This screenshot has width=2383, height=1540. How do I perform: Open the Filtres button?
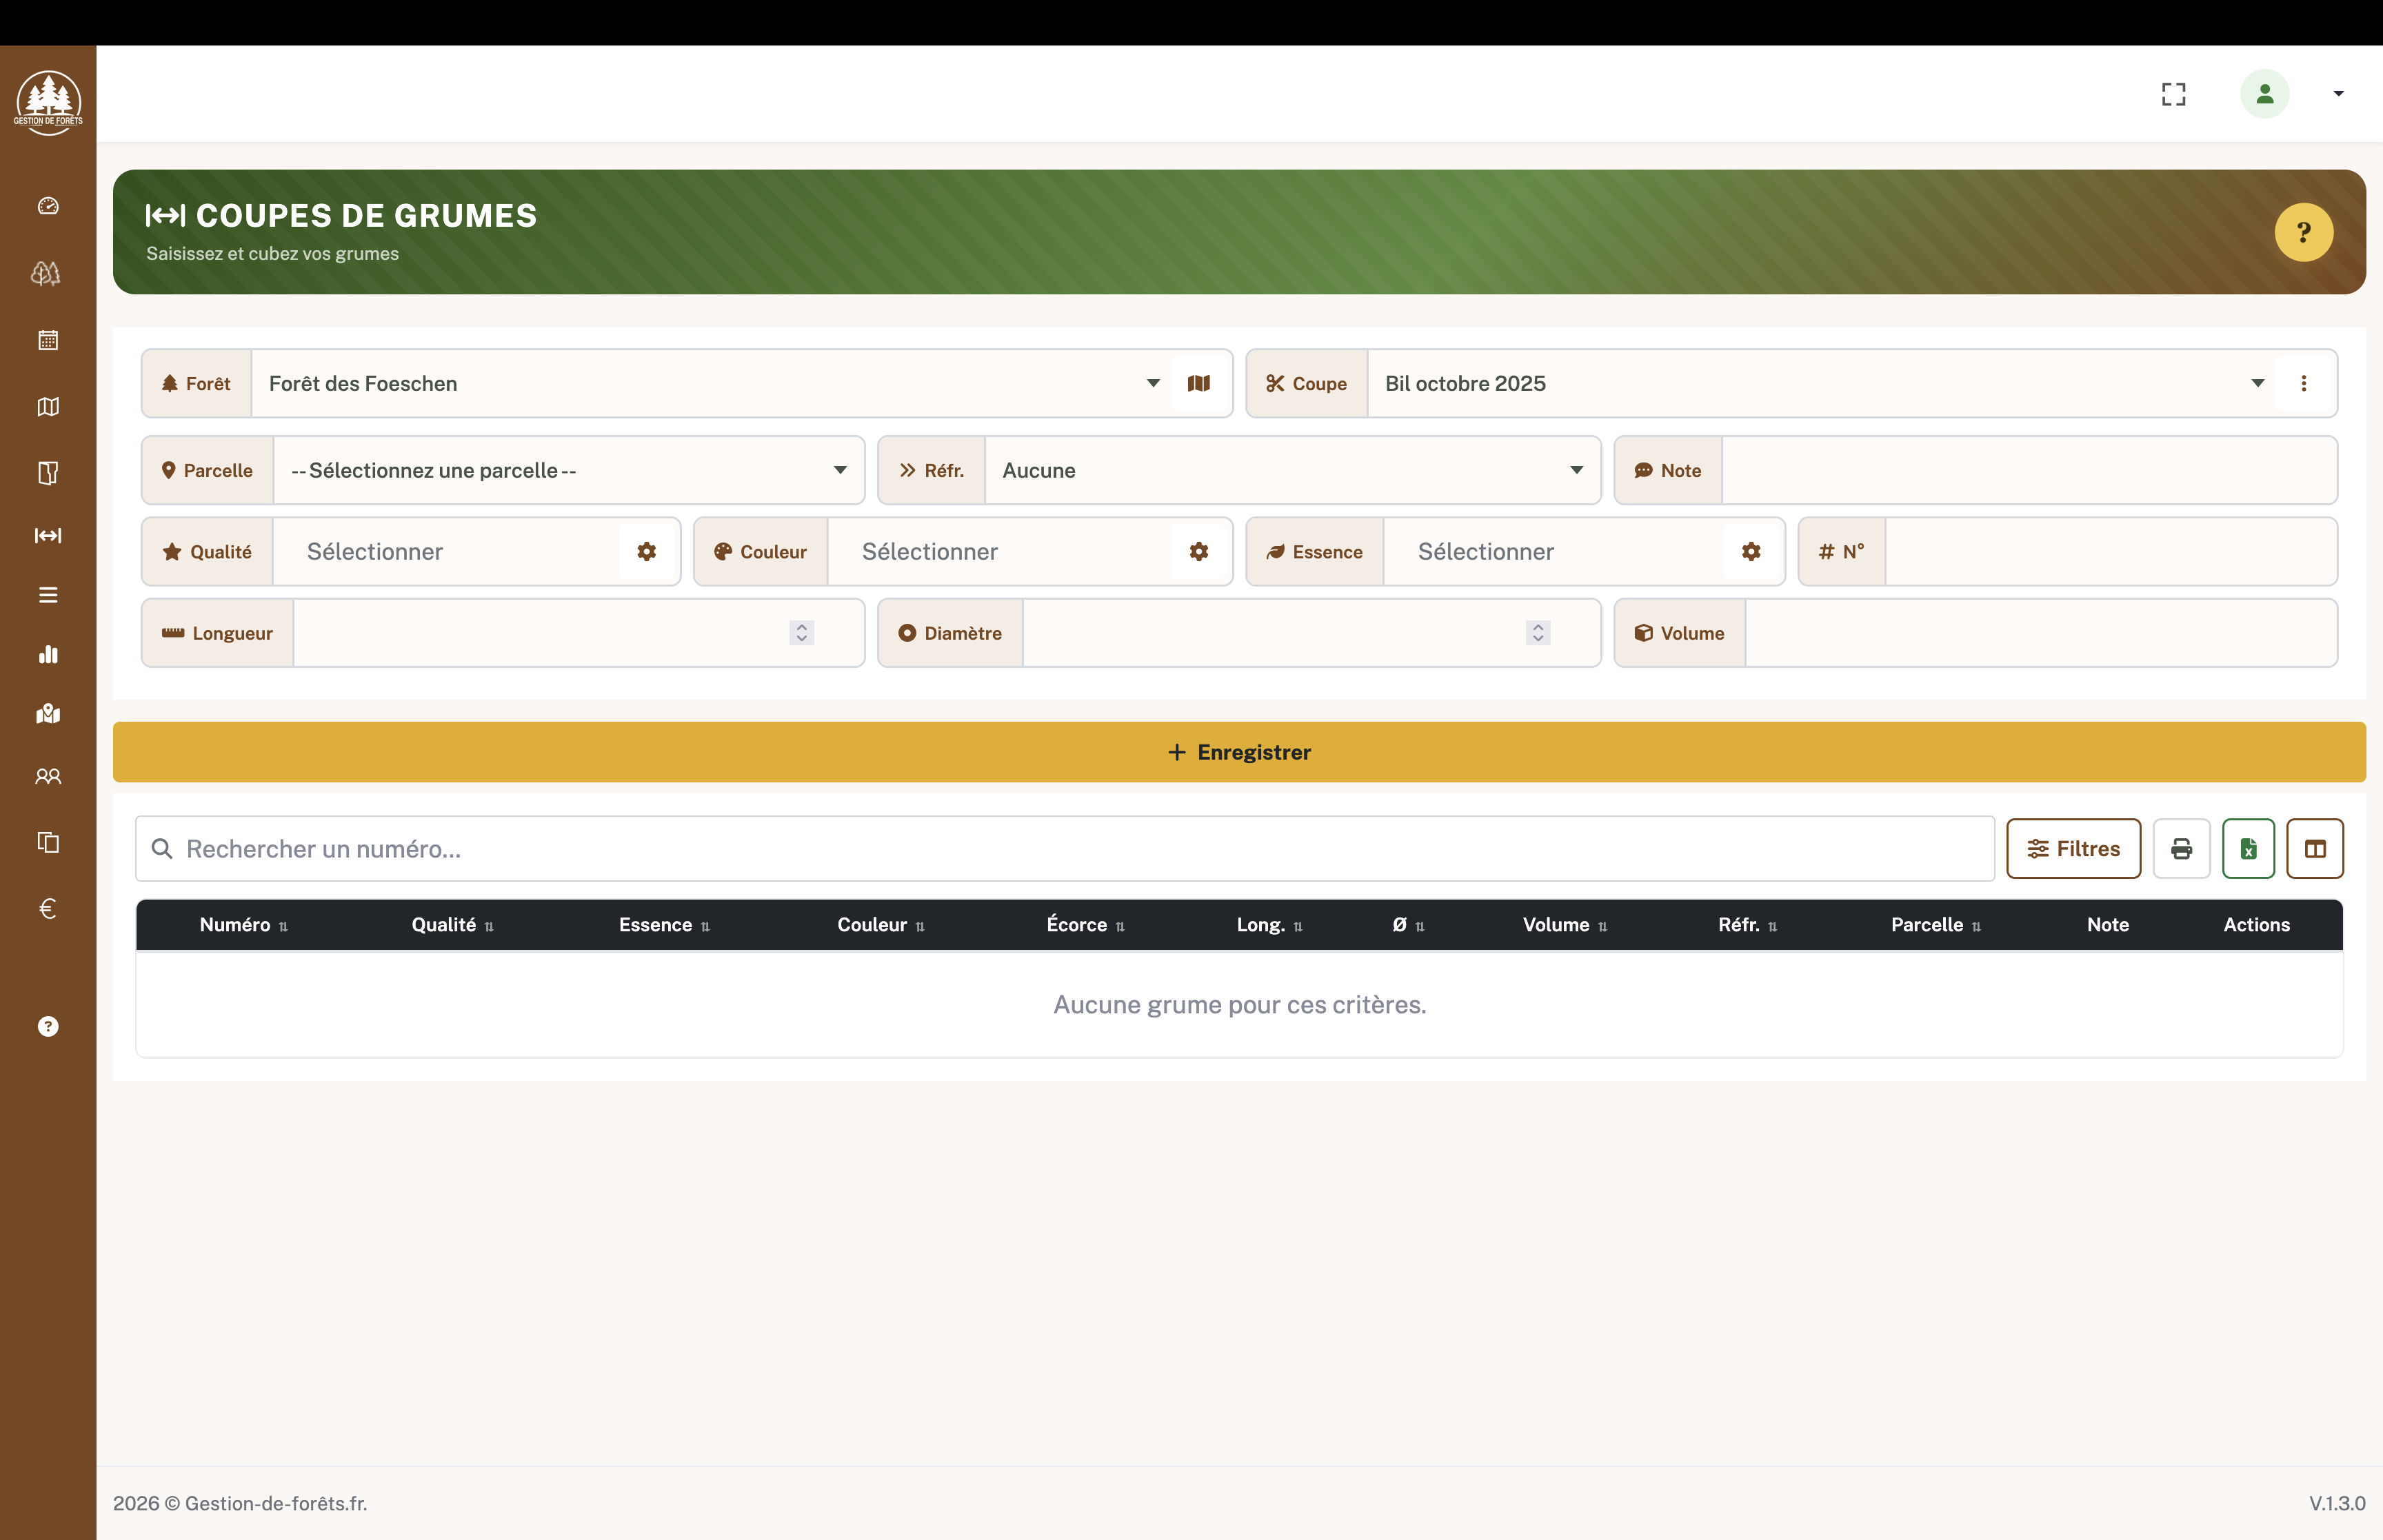2073,849
